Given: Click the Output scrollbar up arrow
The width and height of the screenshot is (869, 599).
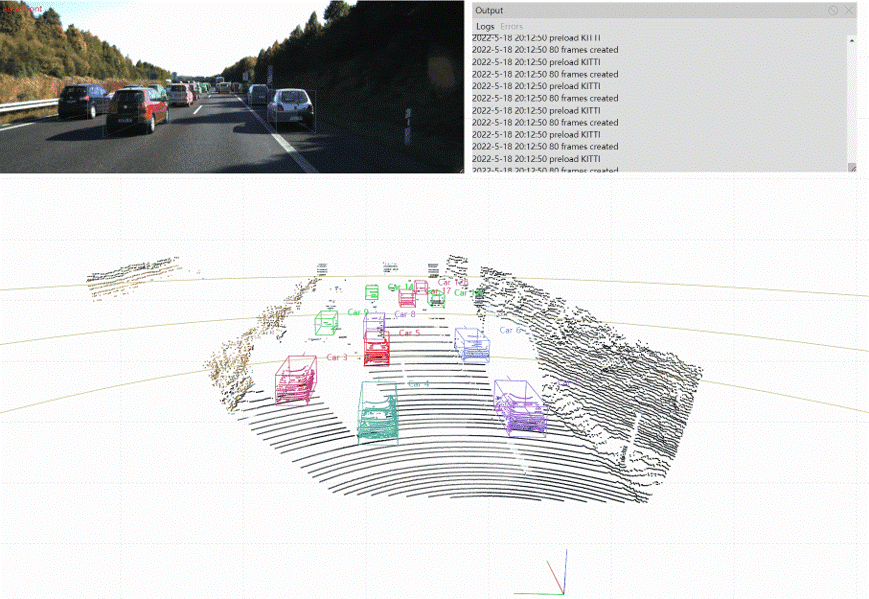Looking at the screenshot, I should (852, 41).
